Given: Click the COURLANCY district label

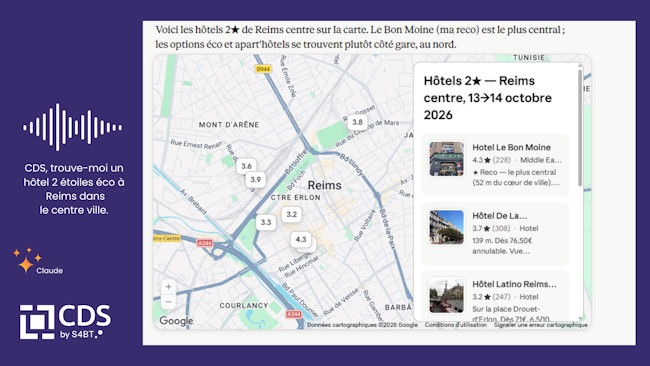Looking at the screenshot, I should click(x=244, y=305).
